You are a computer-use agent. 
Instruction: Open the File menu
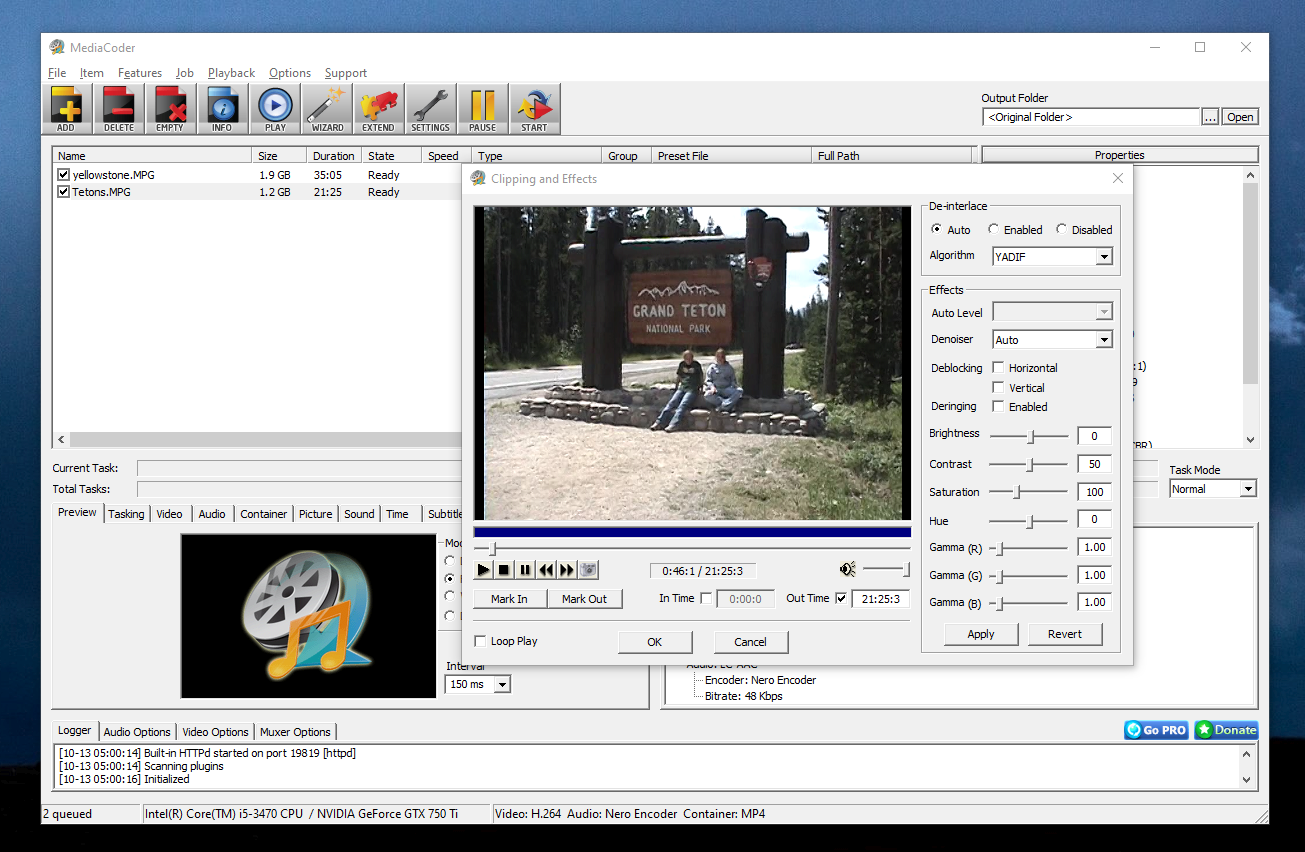(x=57, y=73)
